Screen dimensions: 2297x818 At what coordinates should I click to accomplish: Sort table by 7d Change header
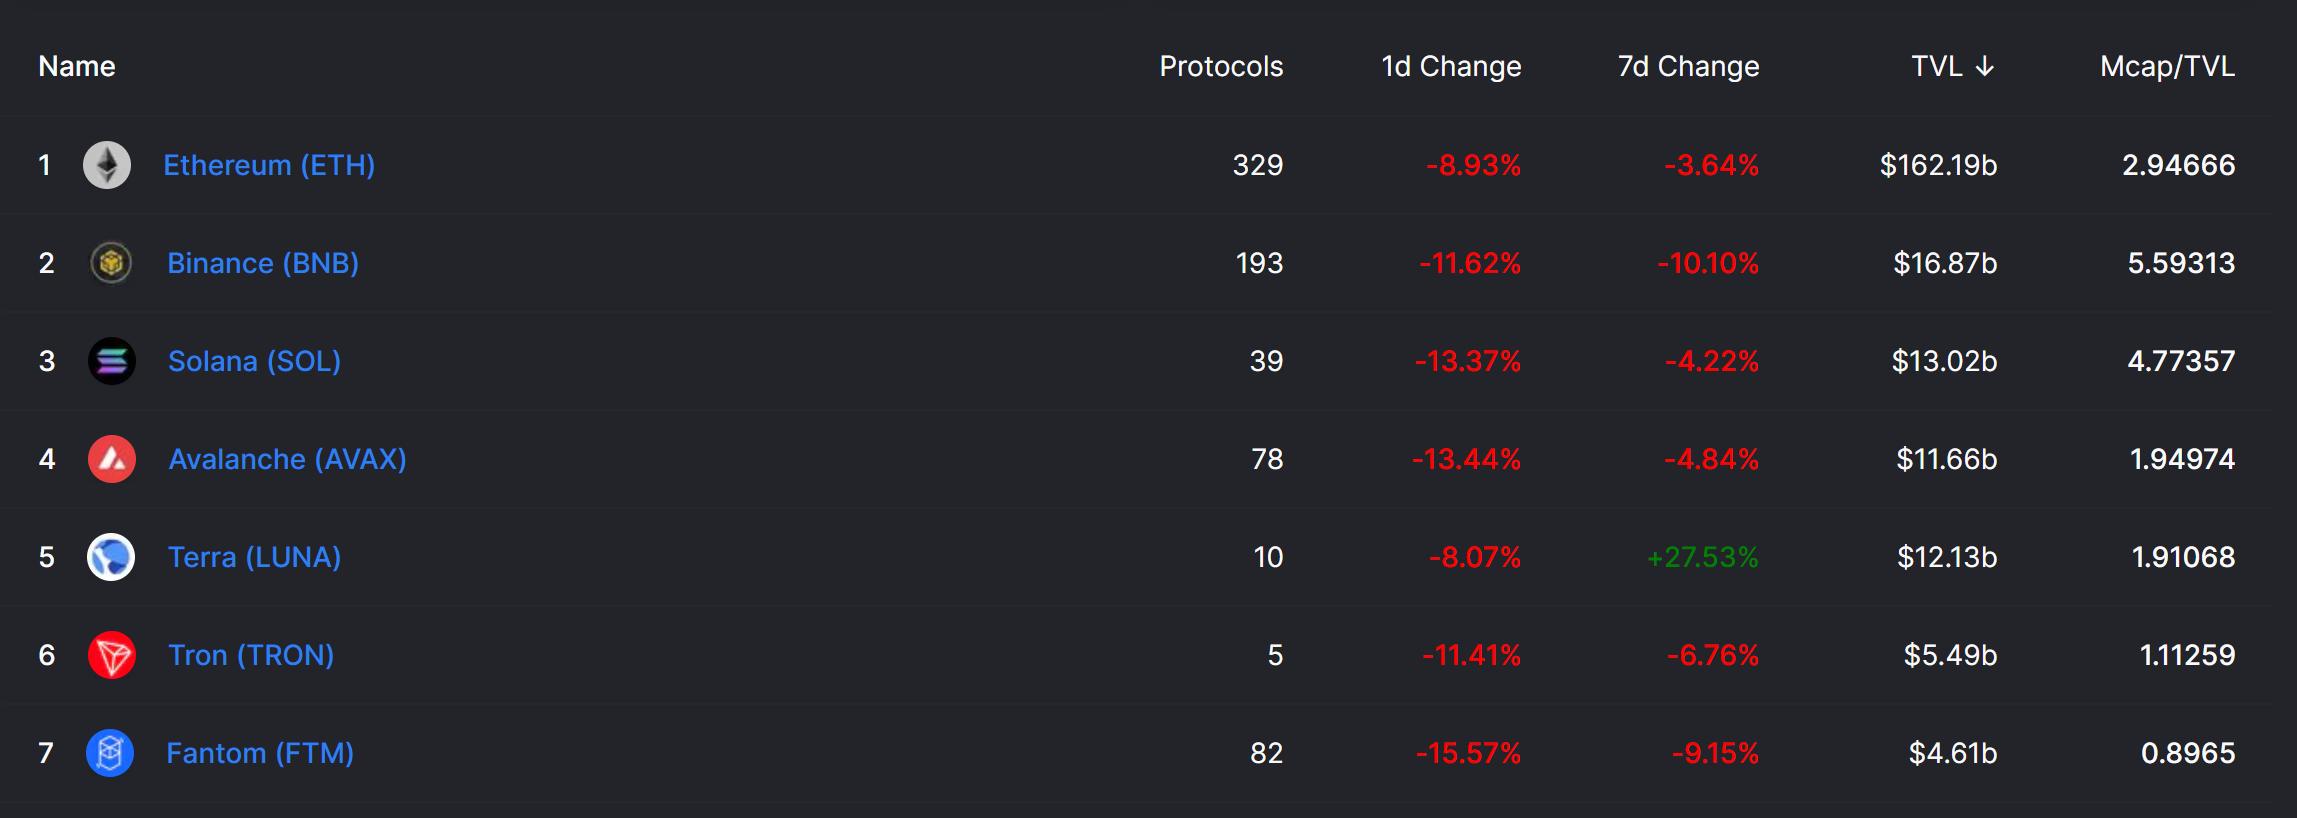1688,66
